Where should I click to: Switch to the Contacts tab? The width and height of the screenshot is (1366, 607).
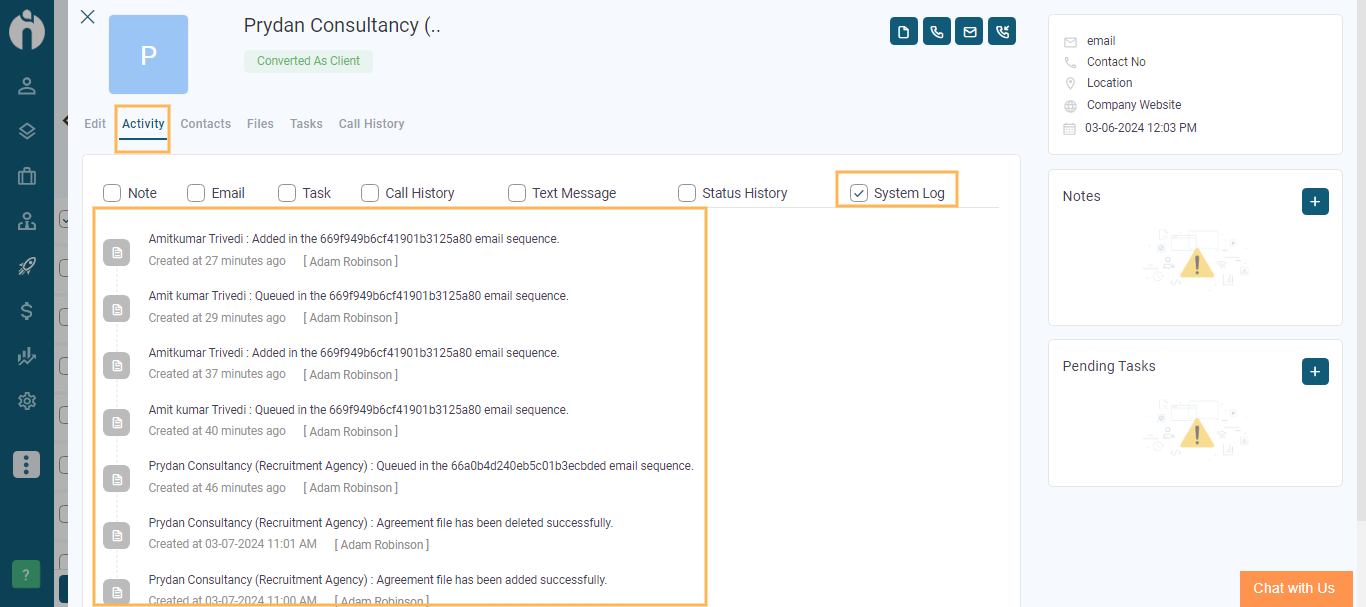click(x=206, y=124)
